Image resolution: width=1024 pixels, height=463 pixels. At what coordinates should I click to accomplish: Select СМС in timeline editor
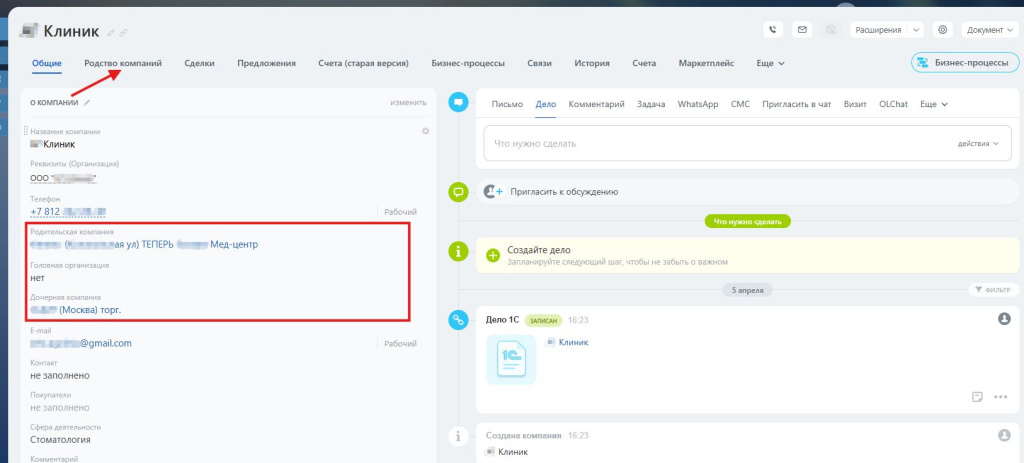coord(741,104)
